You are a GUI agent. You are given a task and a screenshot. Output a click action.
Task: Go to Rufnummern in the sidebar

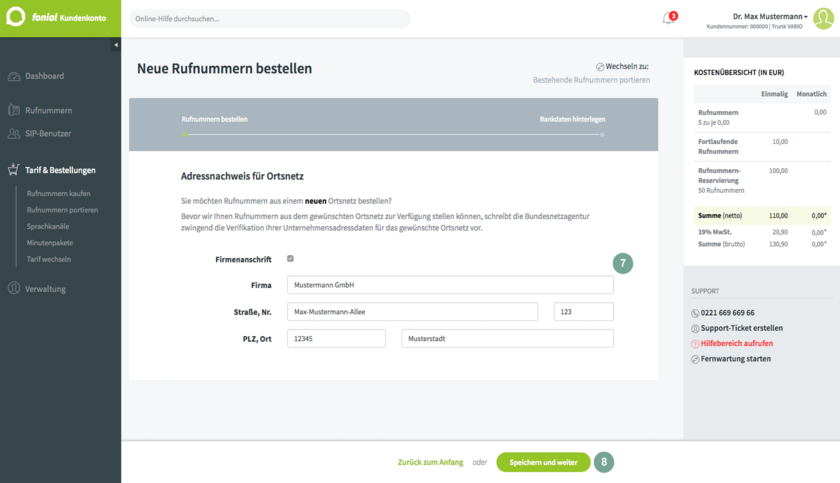(48, 110)
